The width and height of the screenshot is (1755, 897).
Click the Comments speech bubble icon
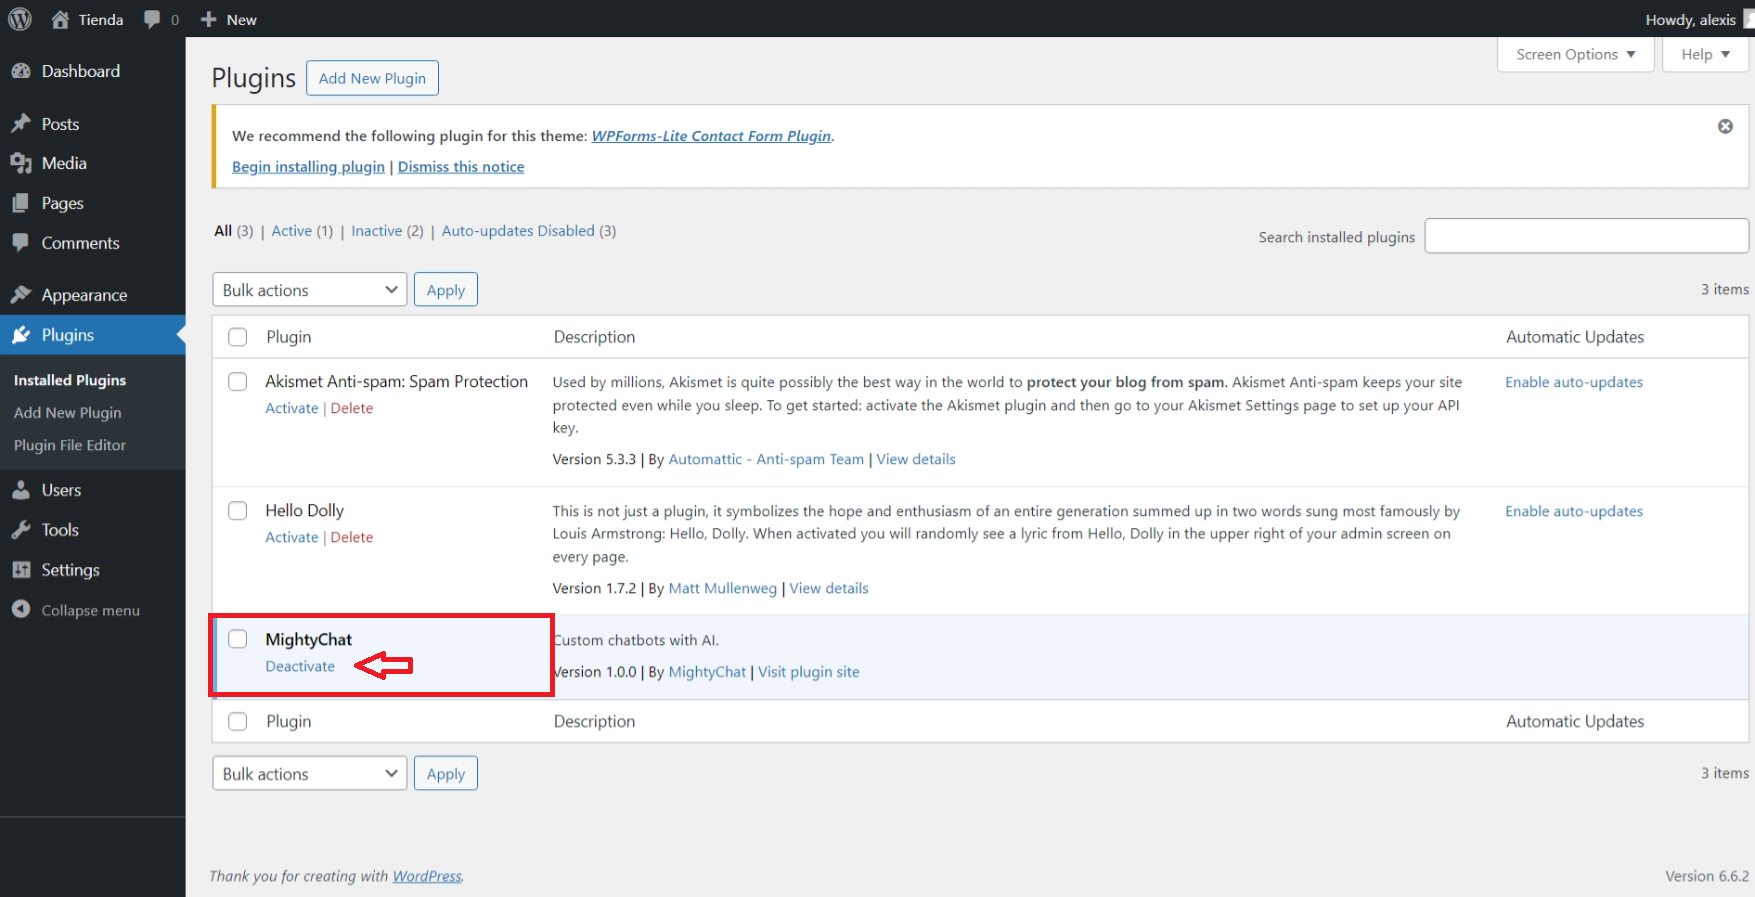(21, 243)
